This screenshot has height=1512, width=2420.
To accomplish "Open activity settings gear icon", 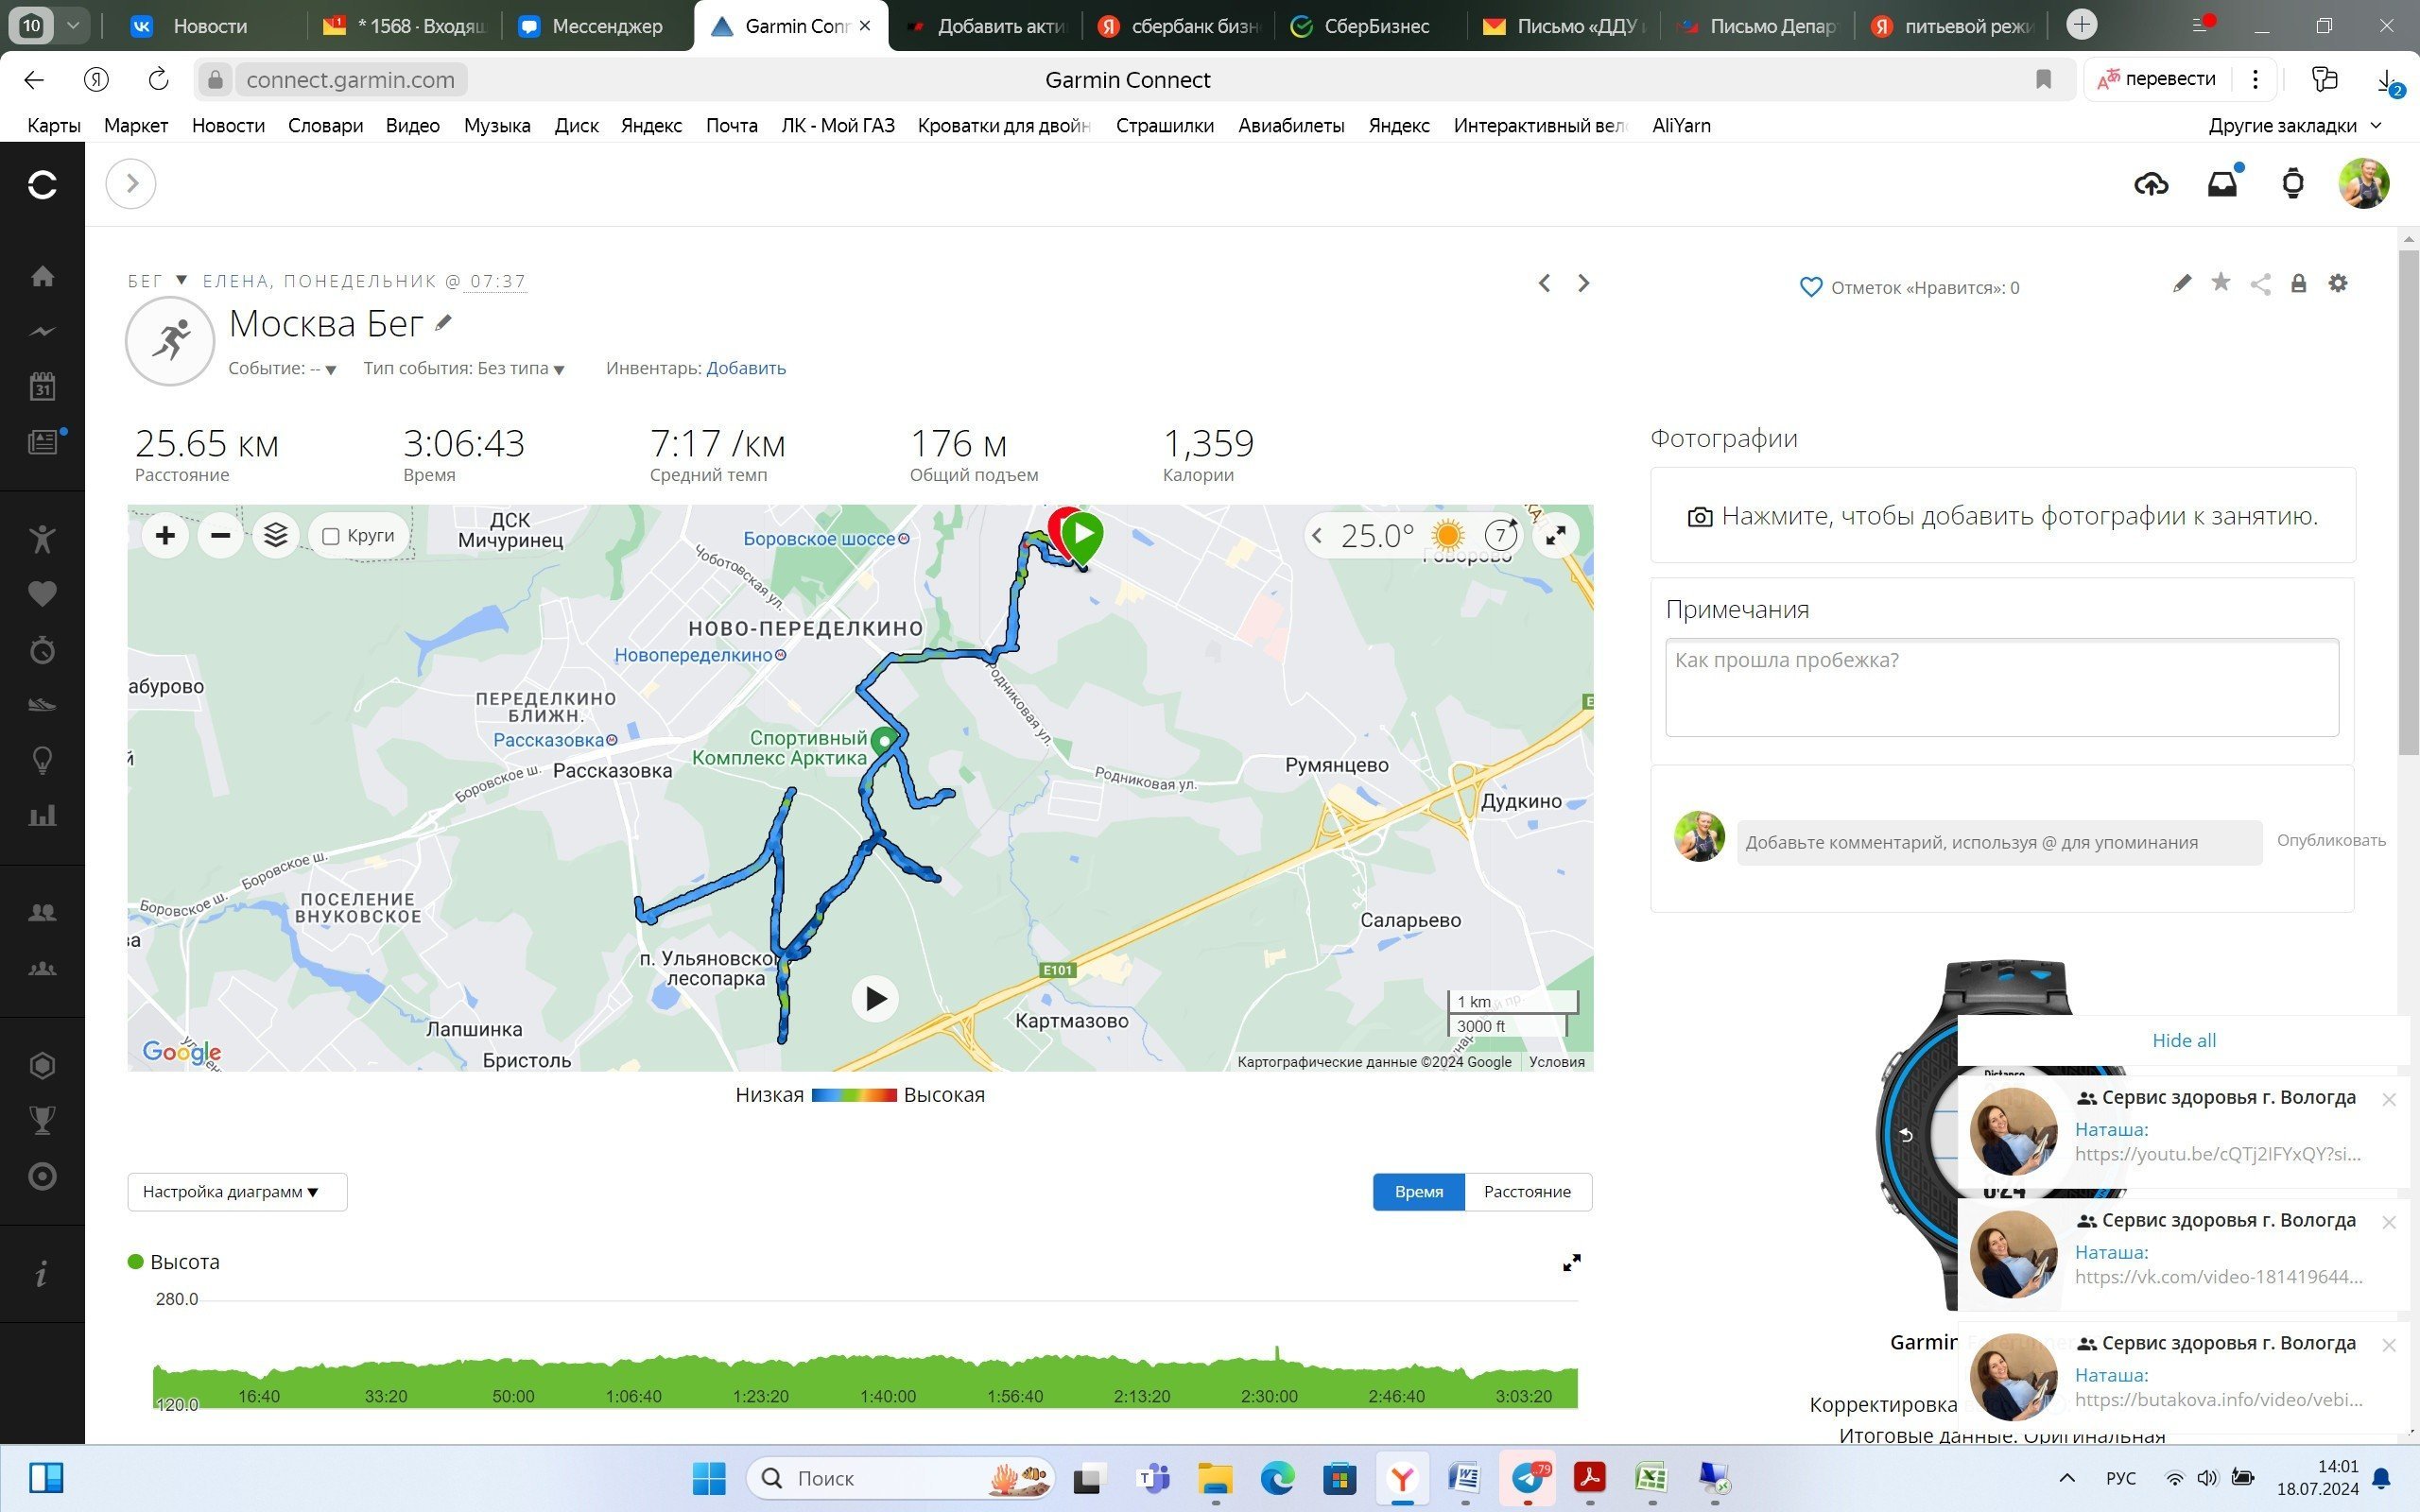I will pyautogui.click(x=2338, y=283).
